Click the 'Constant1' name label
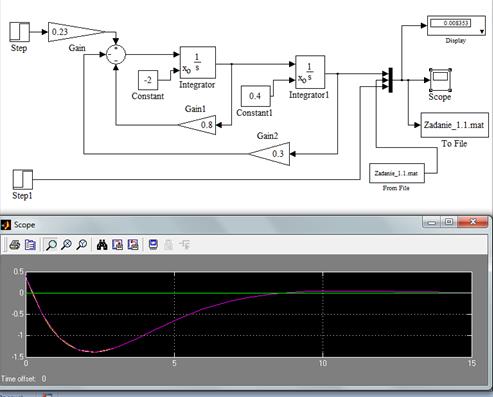493x397 pixels. tap(254, 113)
